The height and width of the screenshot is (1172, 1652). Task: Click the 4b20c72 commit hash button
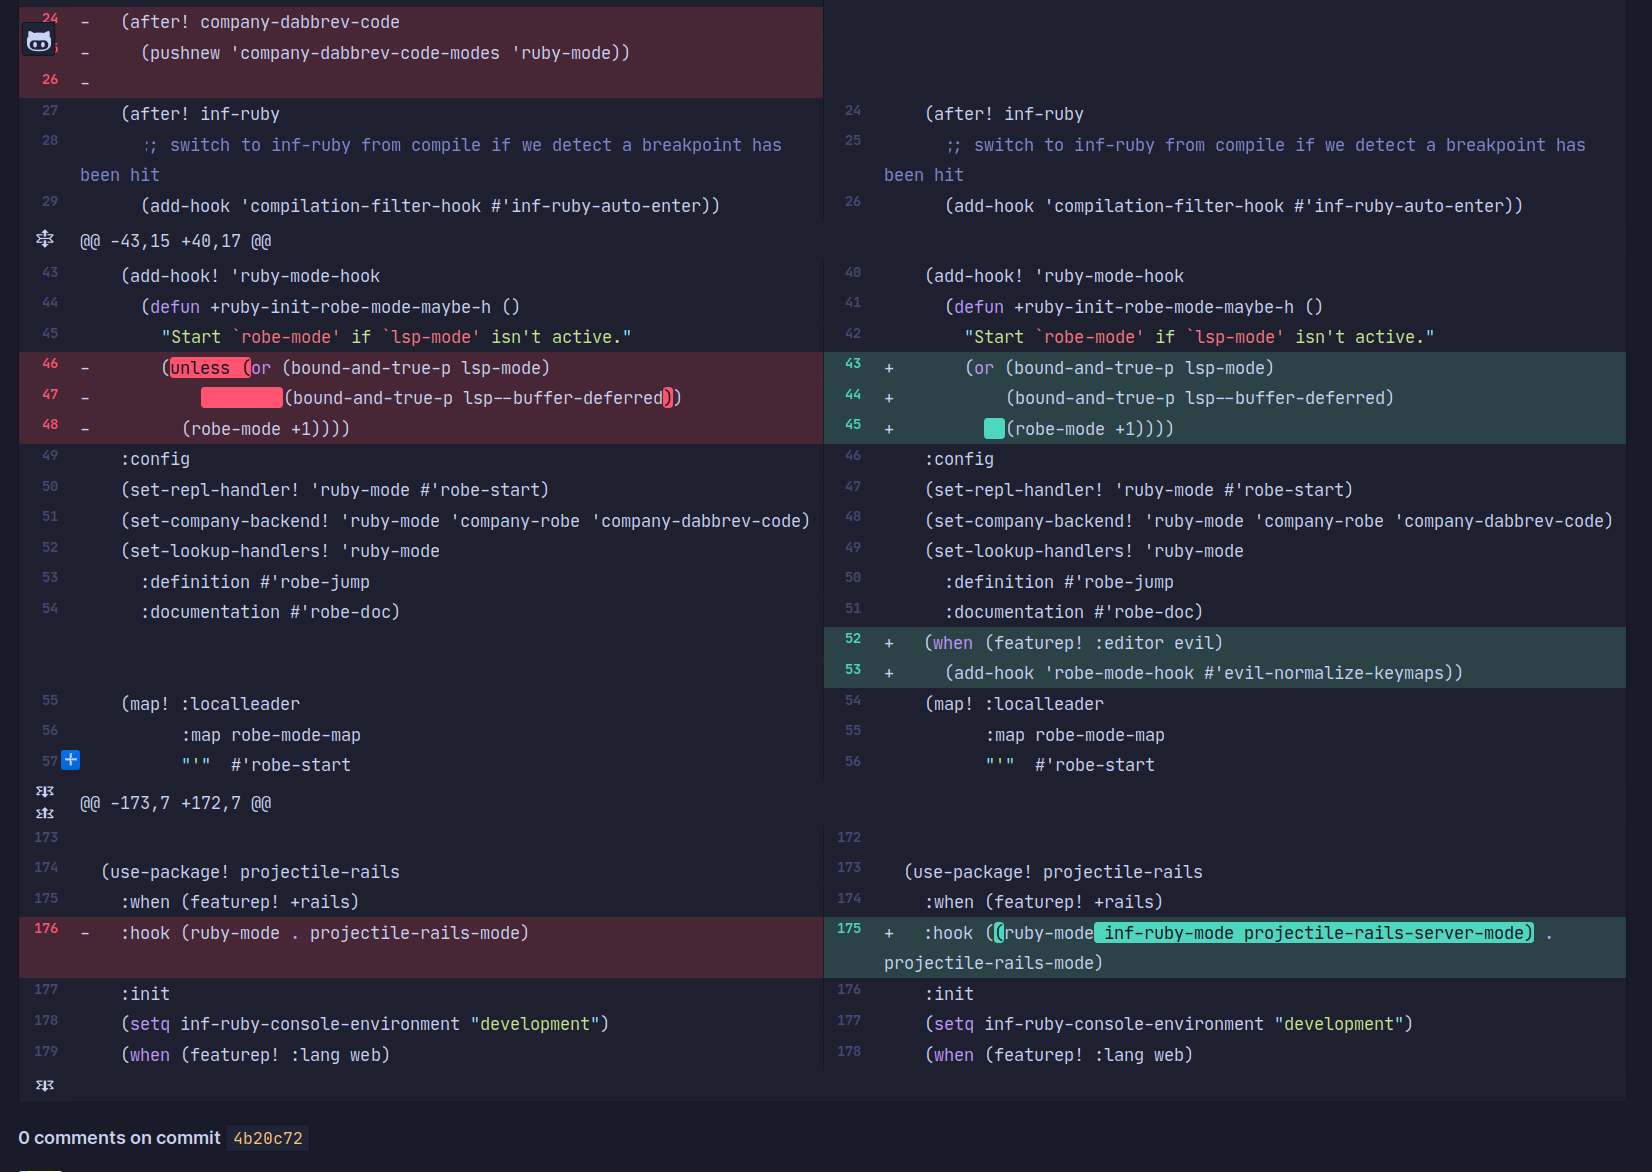click(266, 1138)
